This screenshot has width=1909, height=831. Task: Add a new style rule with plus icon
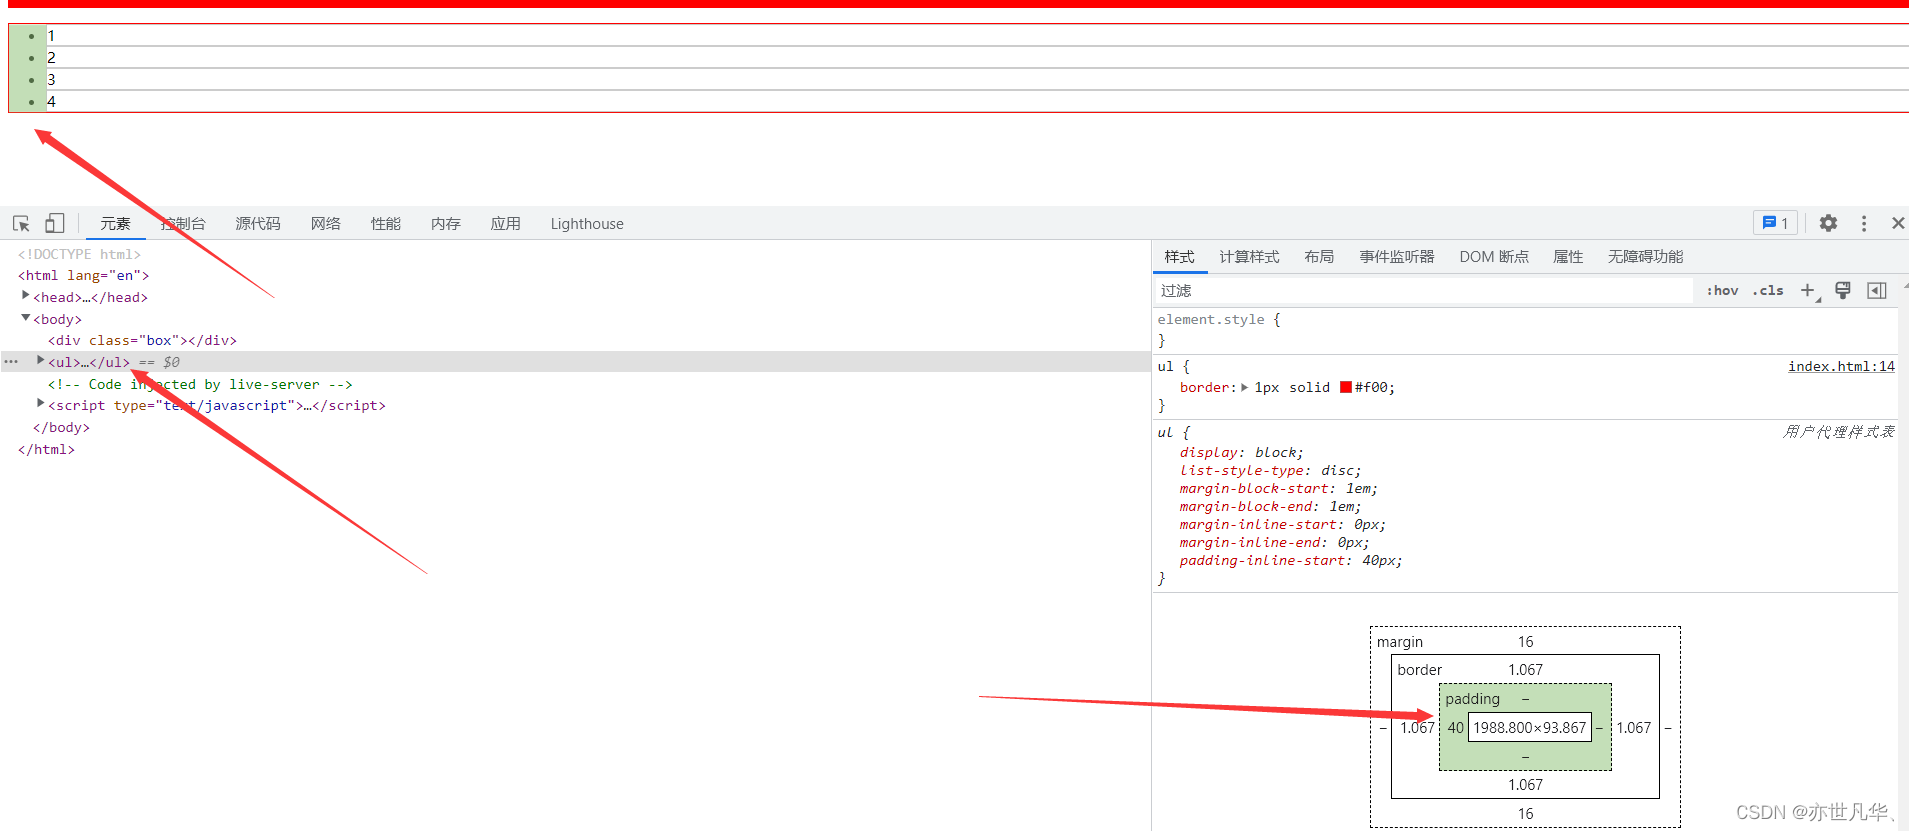(x=1808, y=290)
